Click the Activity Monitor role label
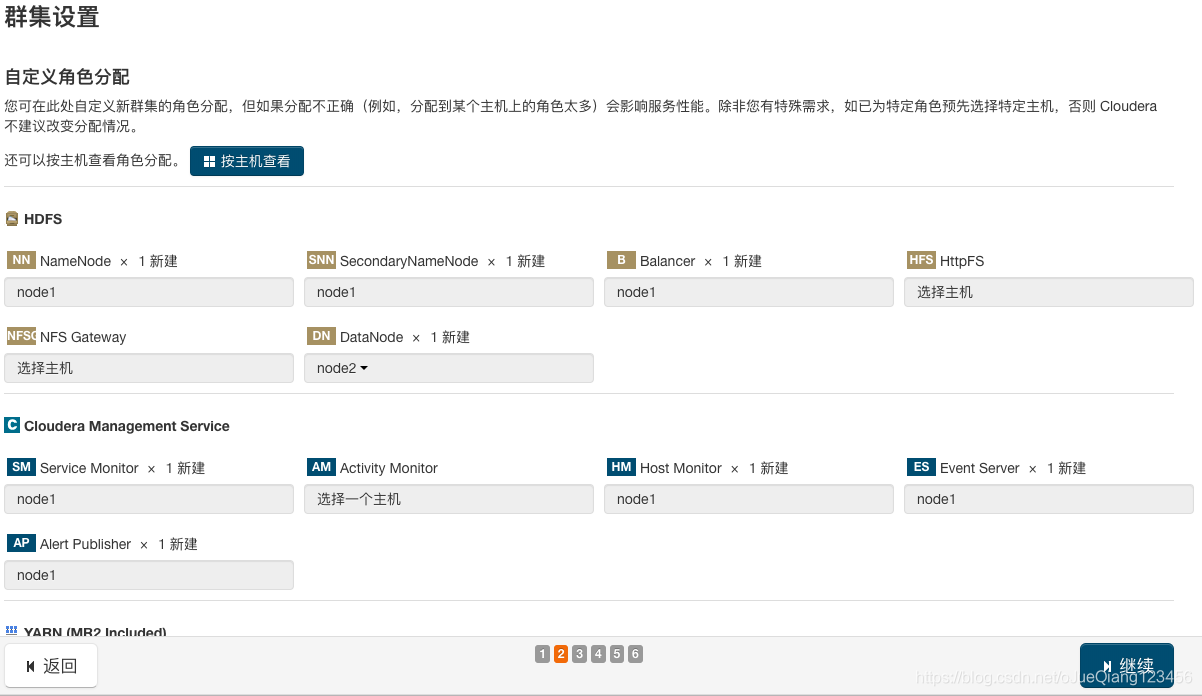The height and width of the screenshot is (696, 1202). point(389,468)
